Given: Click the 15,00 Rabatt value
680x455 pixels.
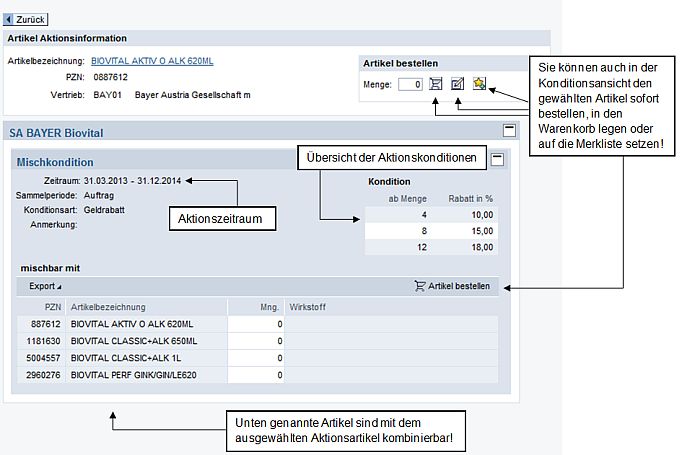Looking at the screenshot, I should pyautogui.click(x=482, y=231).
